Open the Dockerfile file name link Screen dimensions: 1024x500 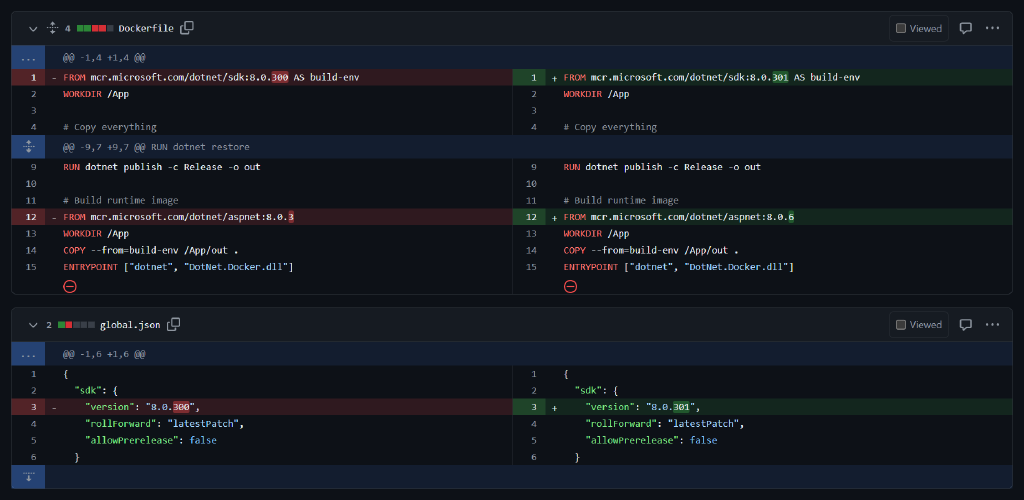[146, 28]
